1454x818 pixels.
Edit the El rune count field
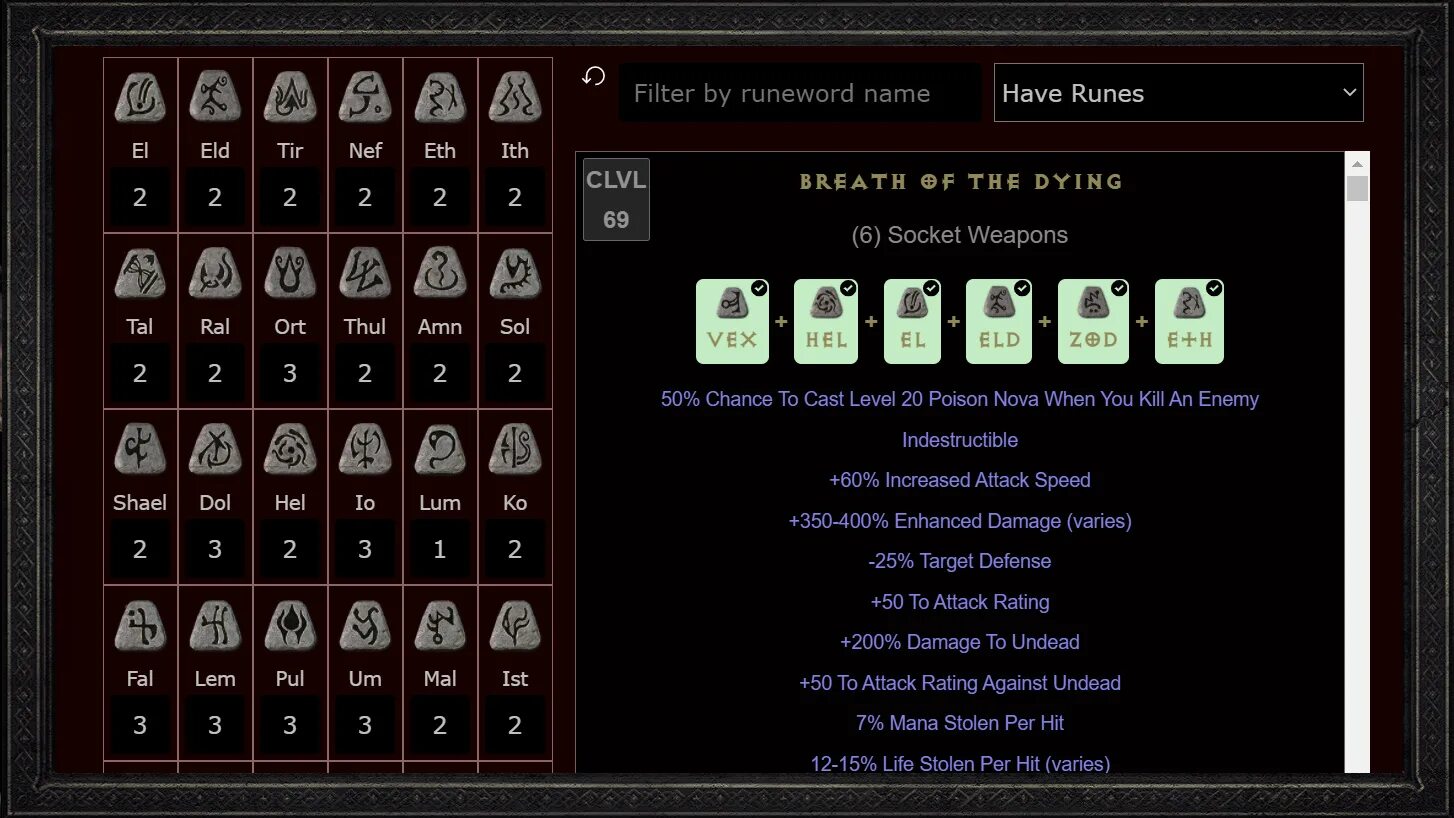[140, 197]
